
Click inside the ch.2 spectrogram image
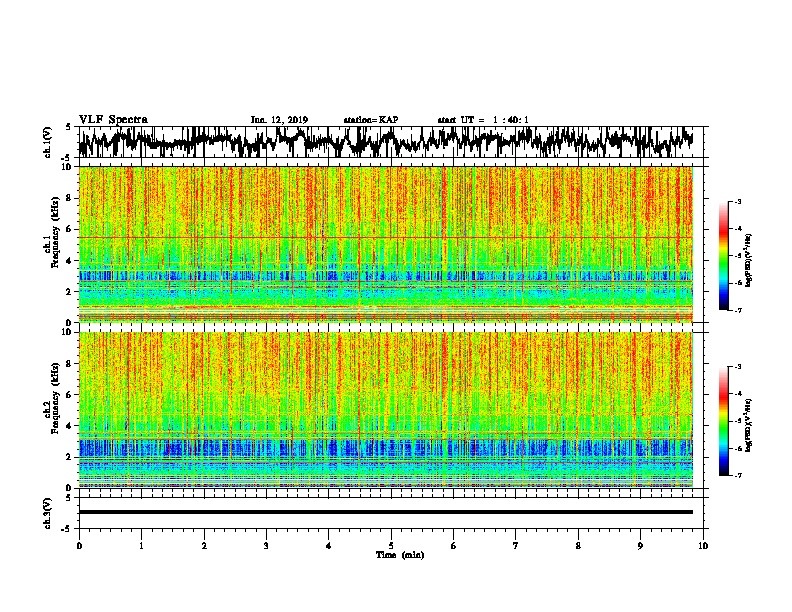tap(386, 410)
